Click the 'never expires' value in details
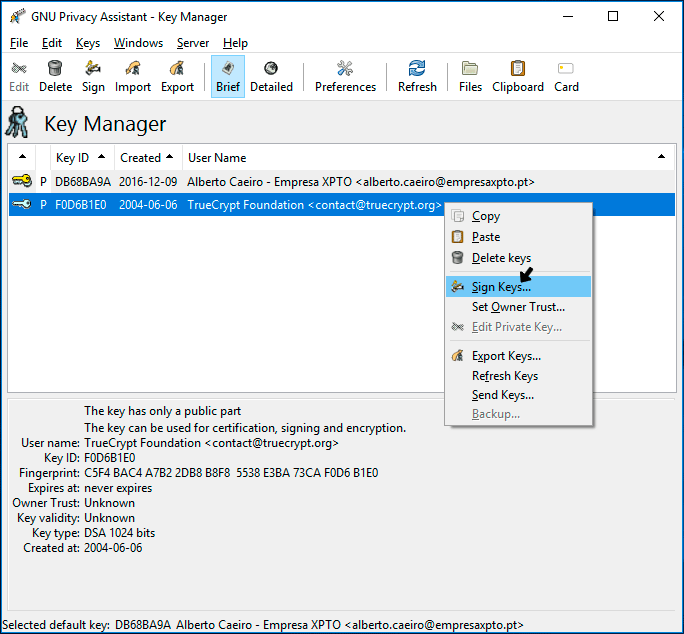The width and height of the screenshot is (684, 634). (x=118, y=488)
